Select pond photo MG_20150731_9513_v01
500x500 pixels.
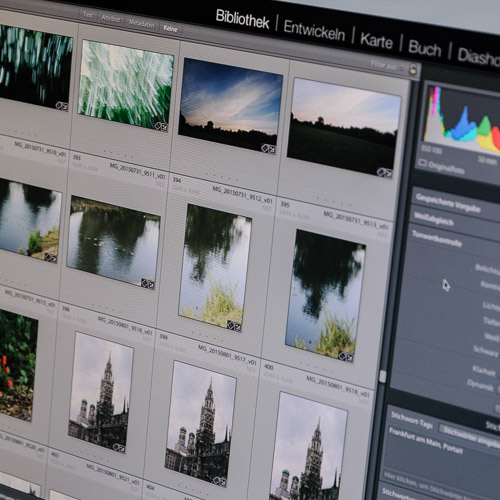point(325,296)
